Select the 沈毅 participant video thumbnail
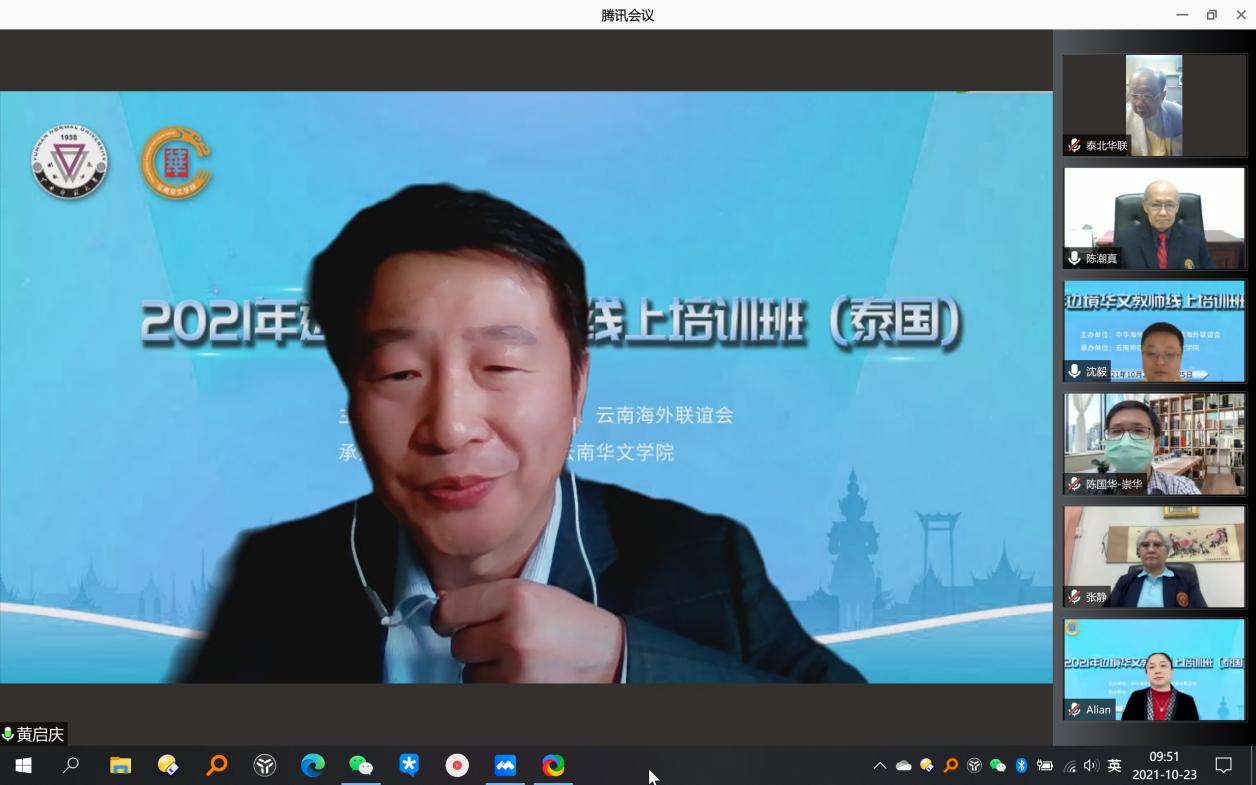 click(x=1154, y=331)
